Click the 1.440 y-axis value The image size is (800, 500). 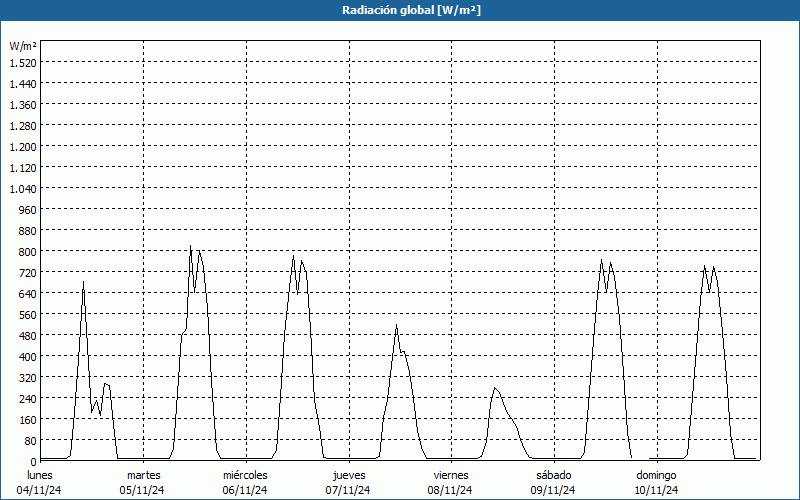click(x=23, y=84)
